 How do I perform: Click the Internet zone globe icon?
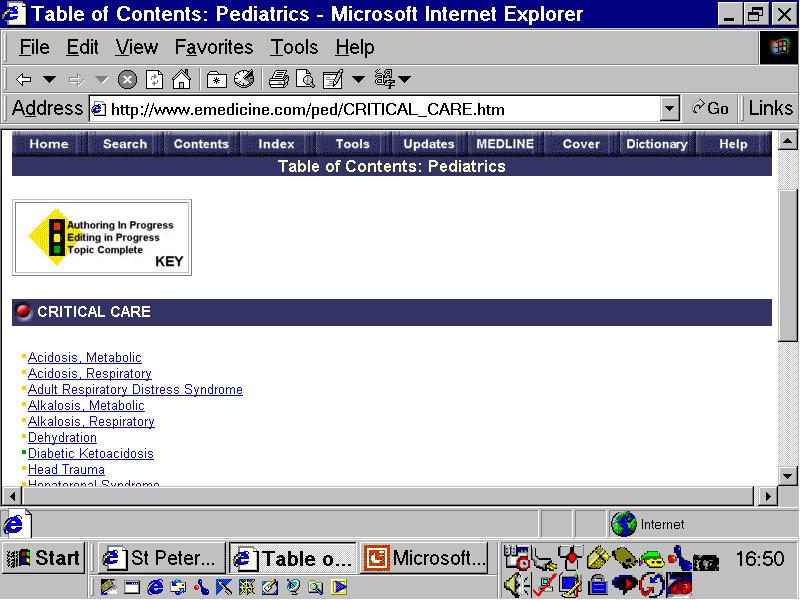click(x=623, y=524)
